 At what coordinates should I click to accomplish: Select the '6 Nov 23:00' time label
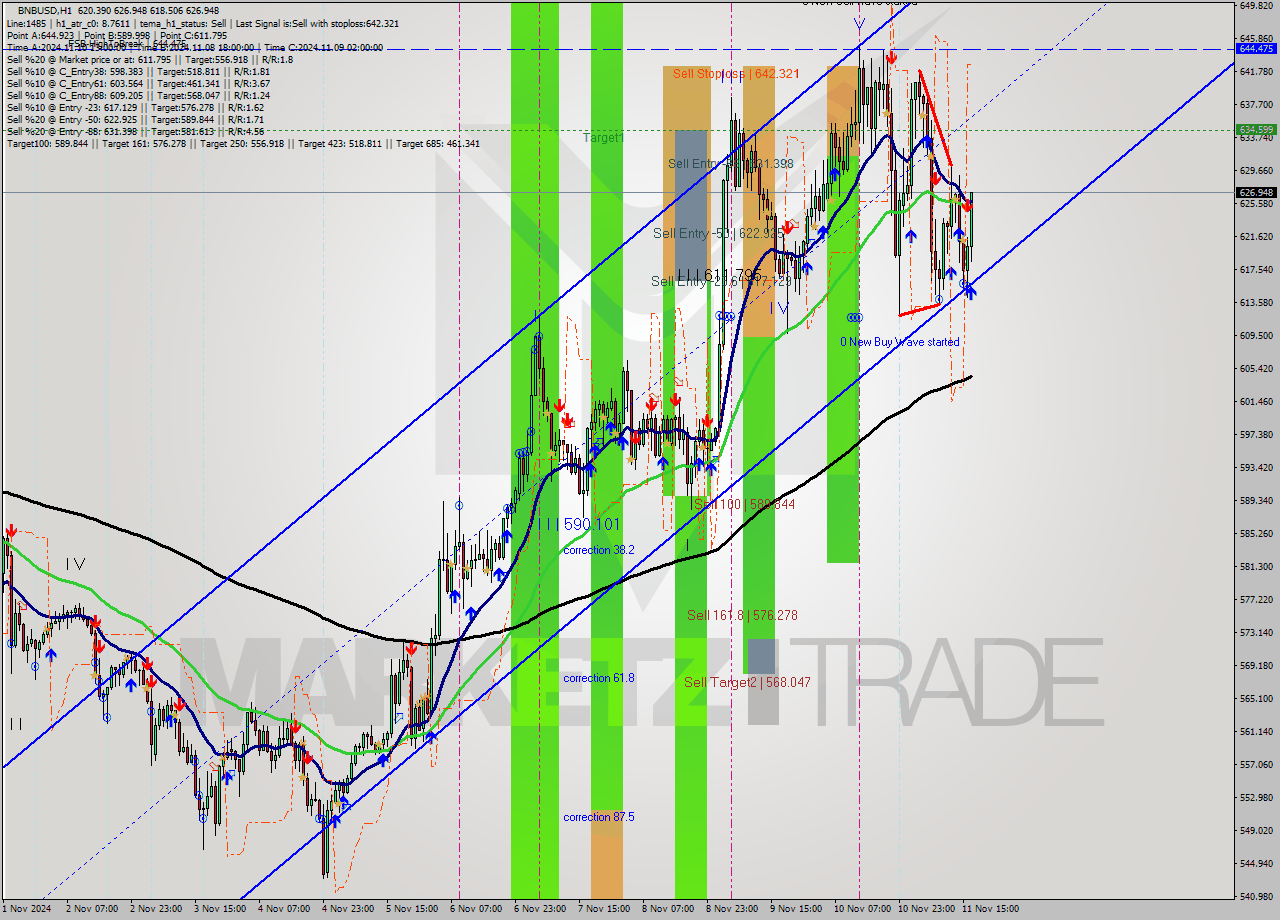(x=541, y=909)
